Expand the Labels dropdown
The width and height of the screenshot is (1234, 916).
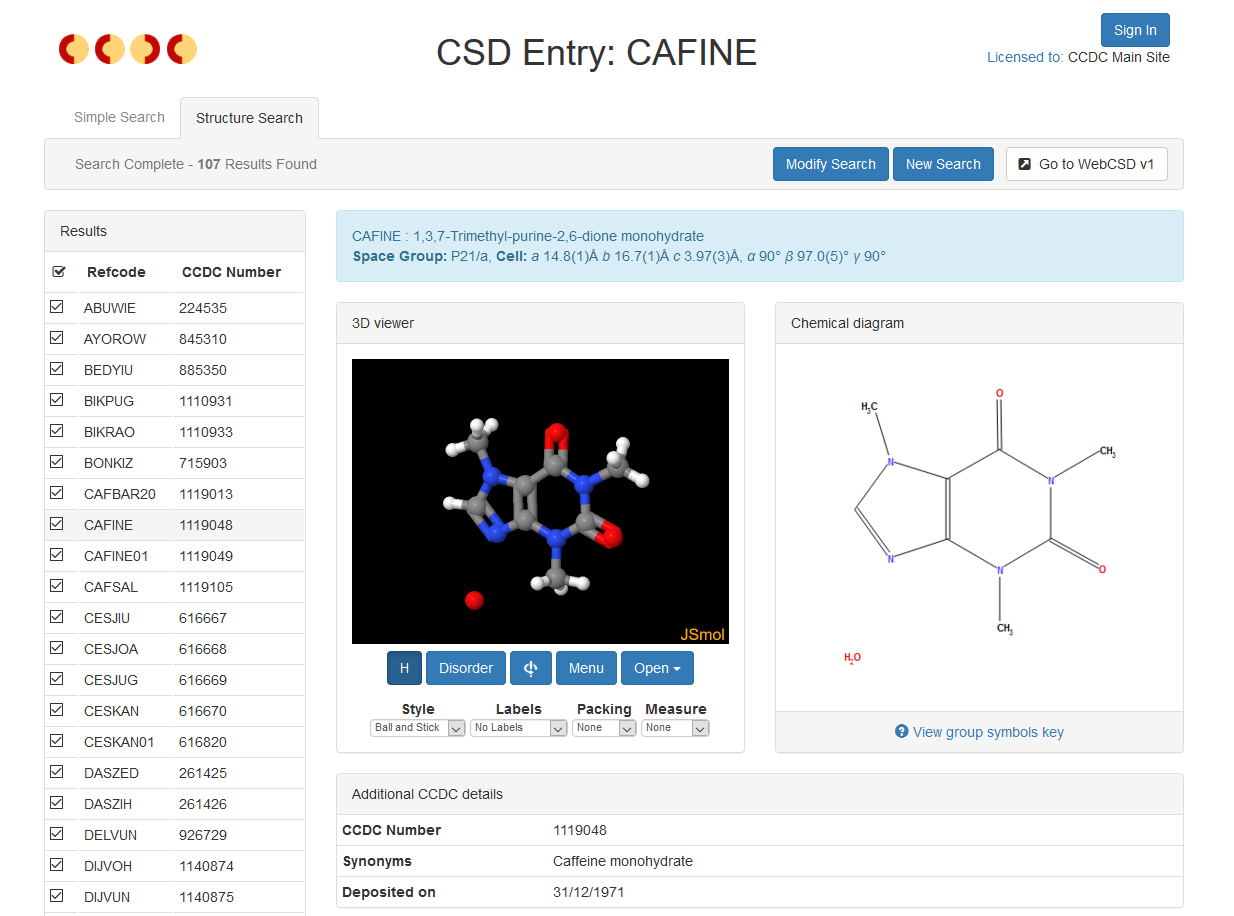[518, 728]
